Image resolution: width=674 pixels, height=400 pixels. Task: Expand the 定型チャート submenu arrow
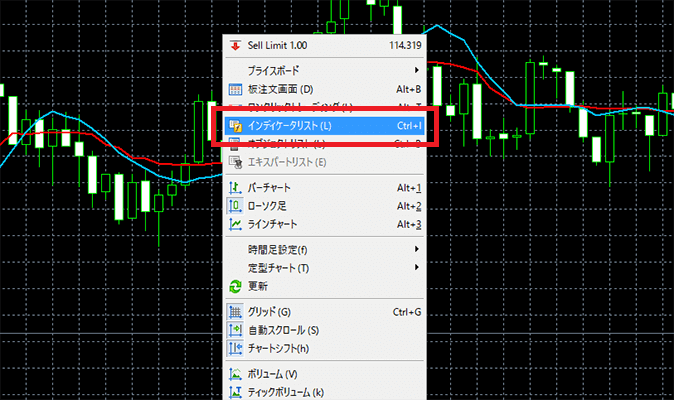417,267
